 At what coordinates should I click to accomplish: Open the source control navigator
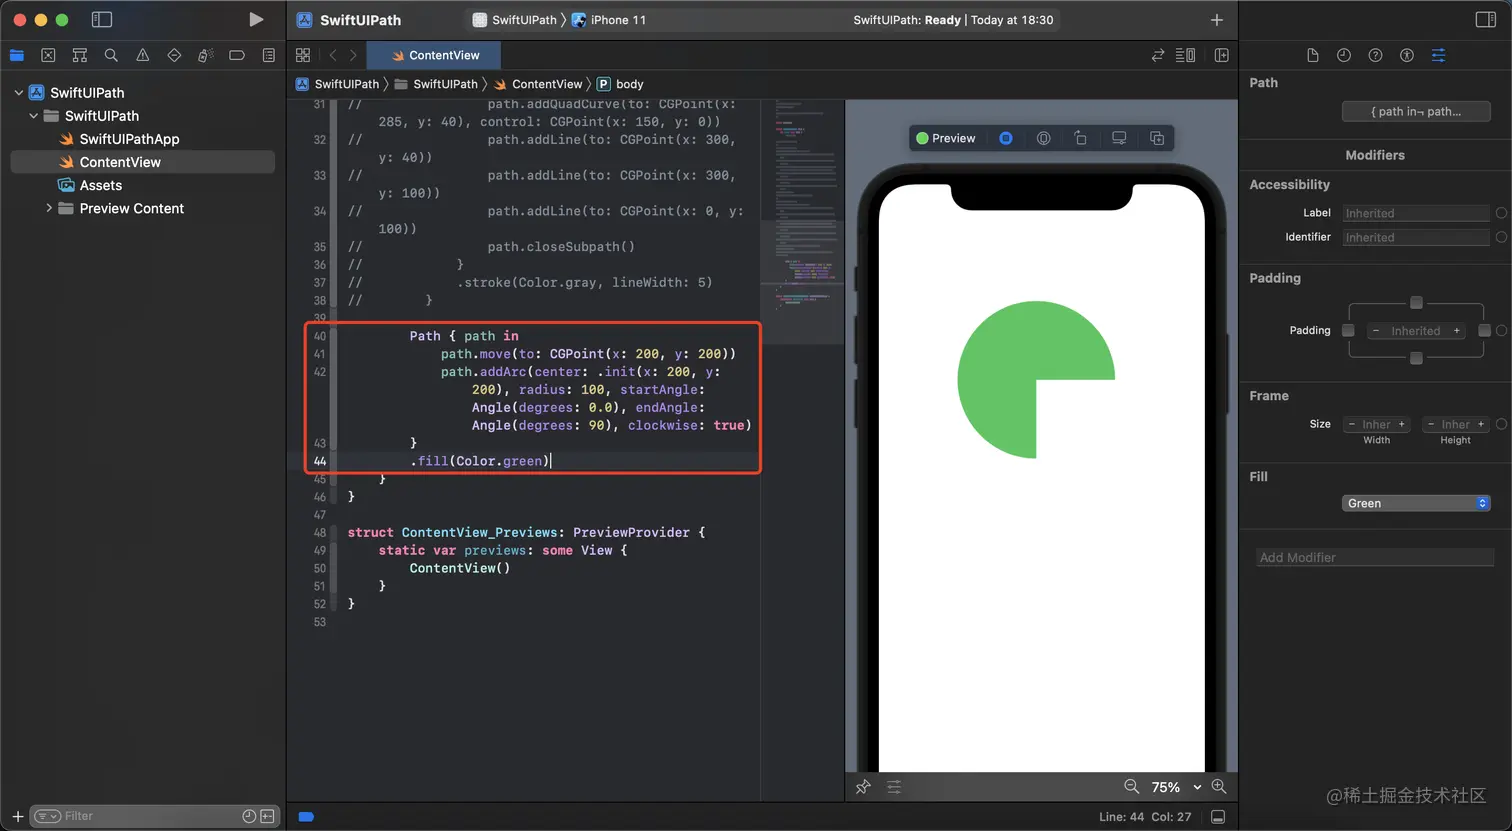point(48,55)
